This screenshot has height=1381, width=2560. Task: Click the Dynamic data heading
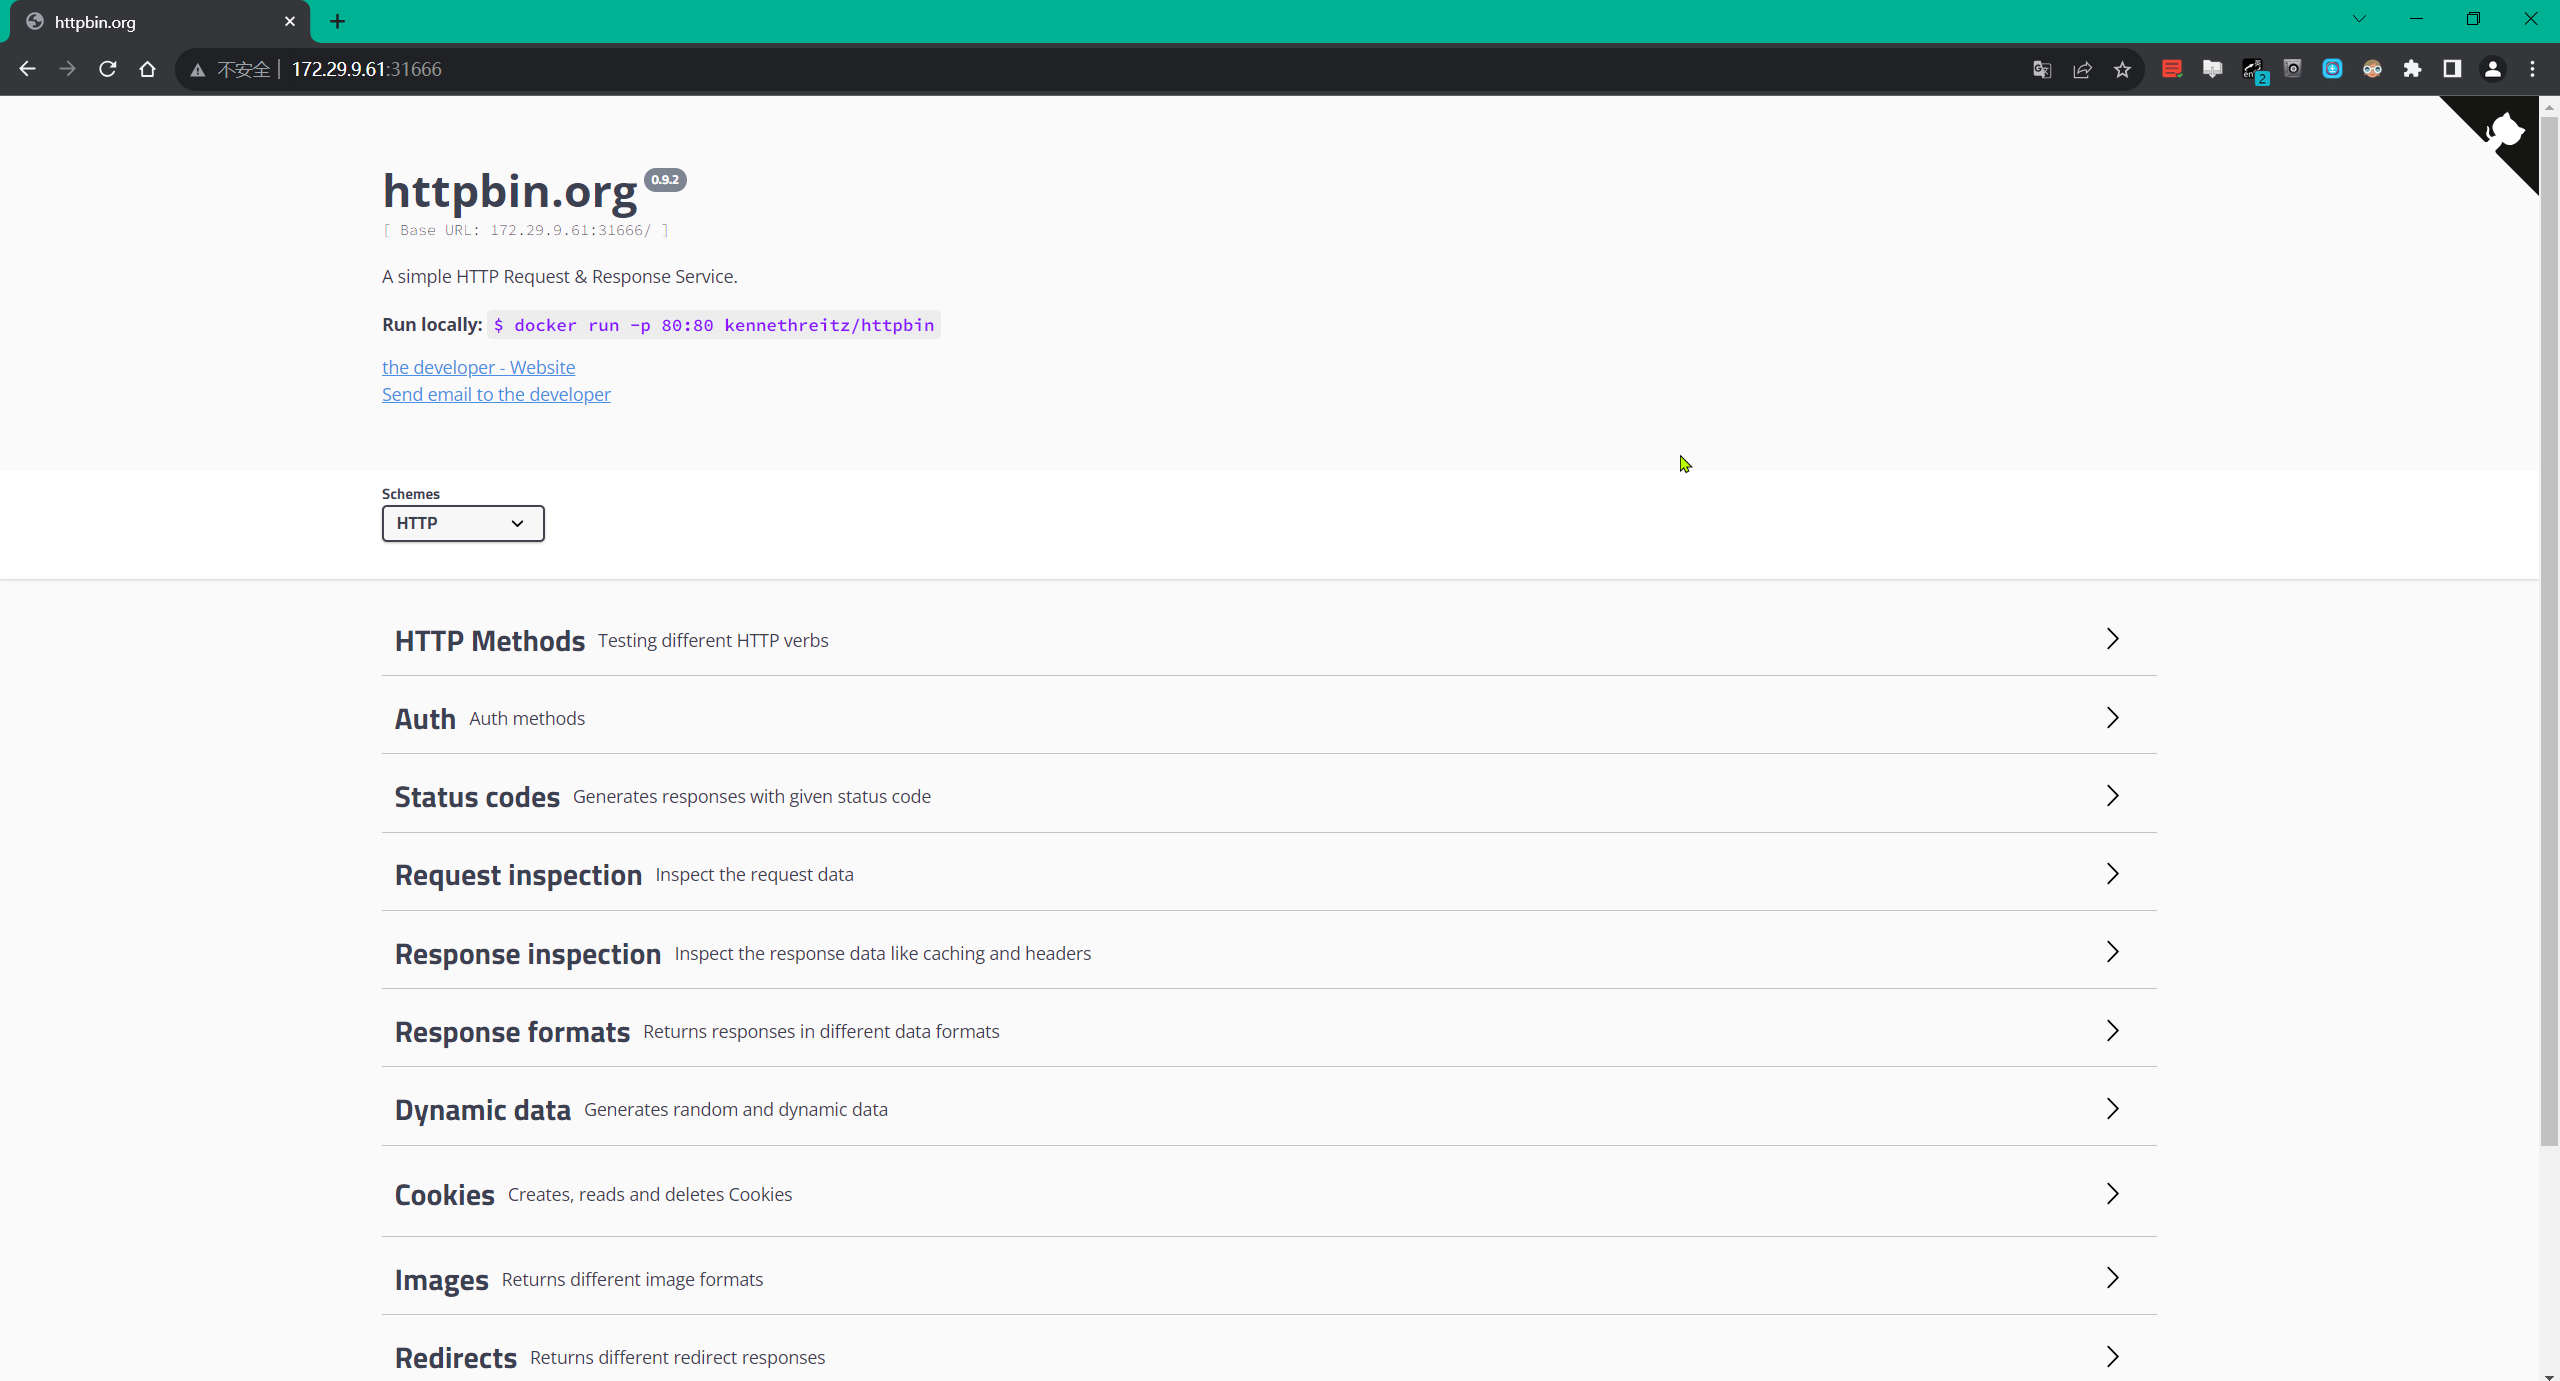pos(483,1110)
